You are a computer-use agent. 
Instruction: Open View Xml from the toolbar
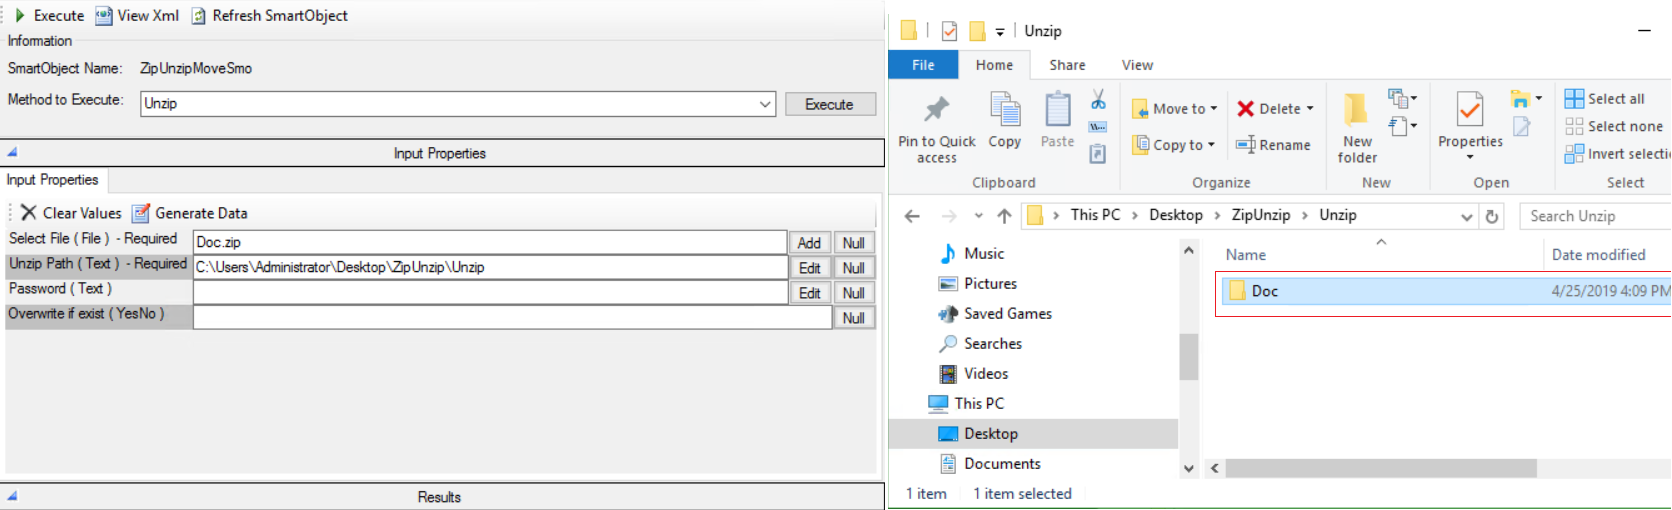point(104,16)
